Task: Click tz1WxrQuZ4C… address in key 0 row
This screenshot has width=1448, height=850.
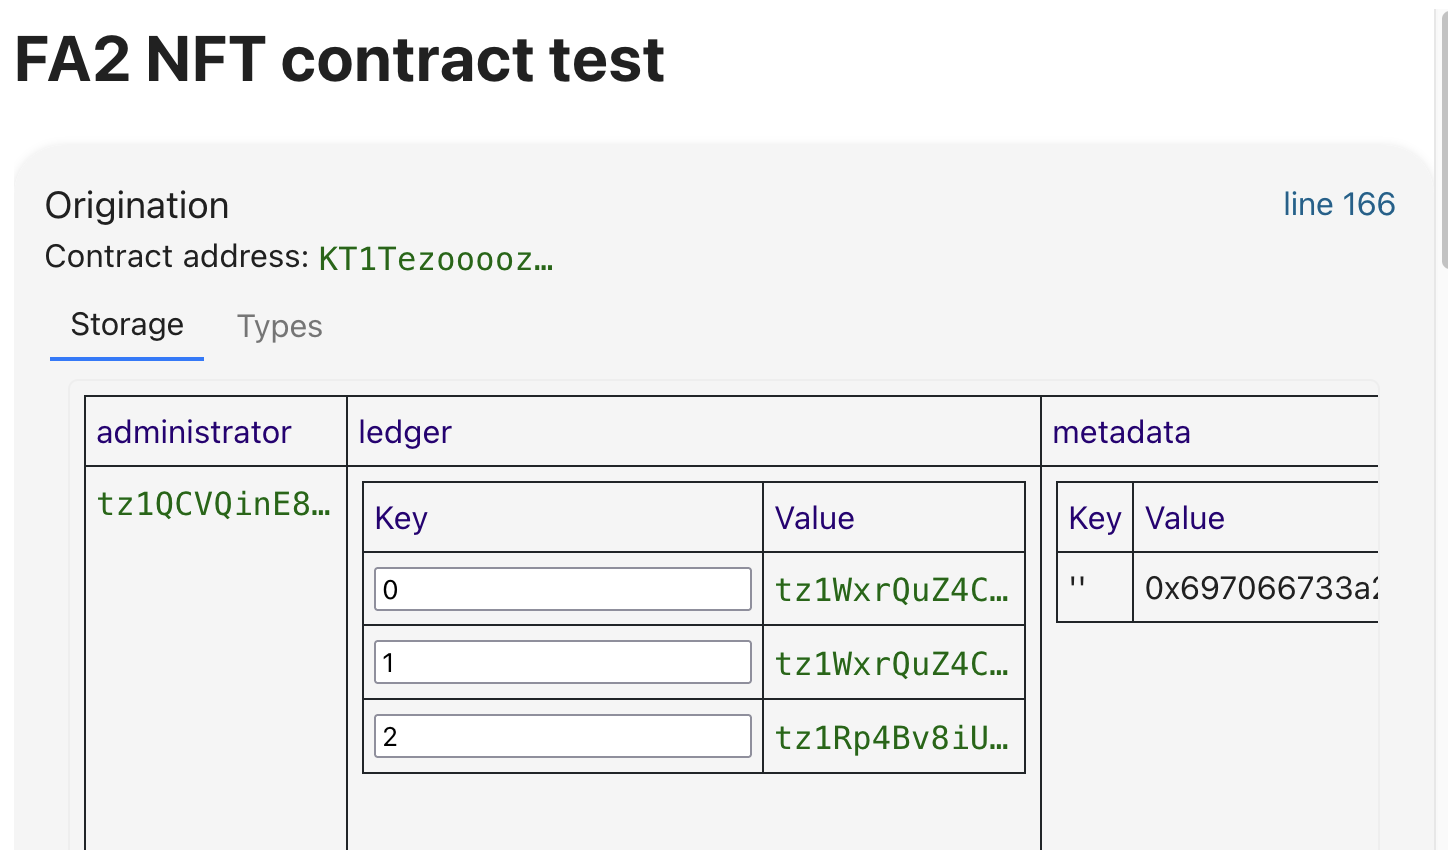Action: (x=891, y=590)
